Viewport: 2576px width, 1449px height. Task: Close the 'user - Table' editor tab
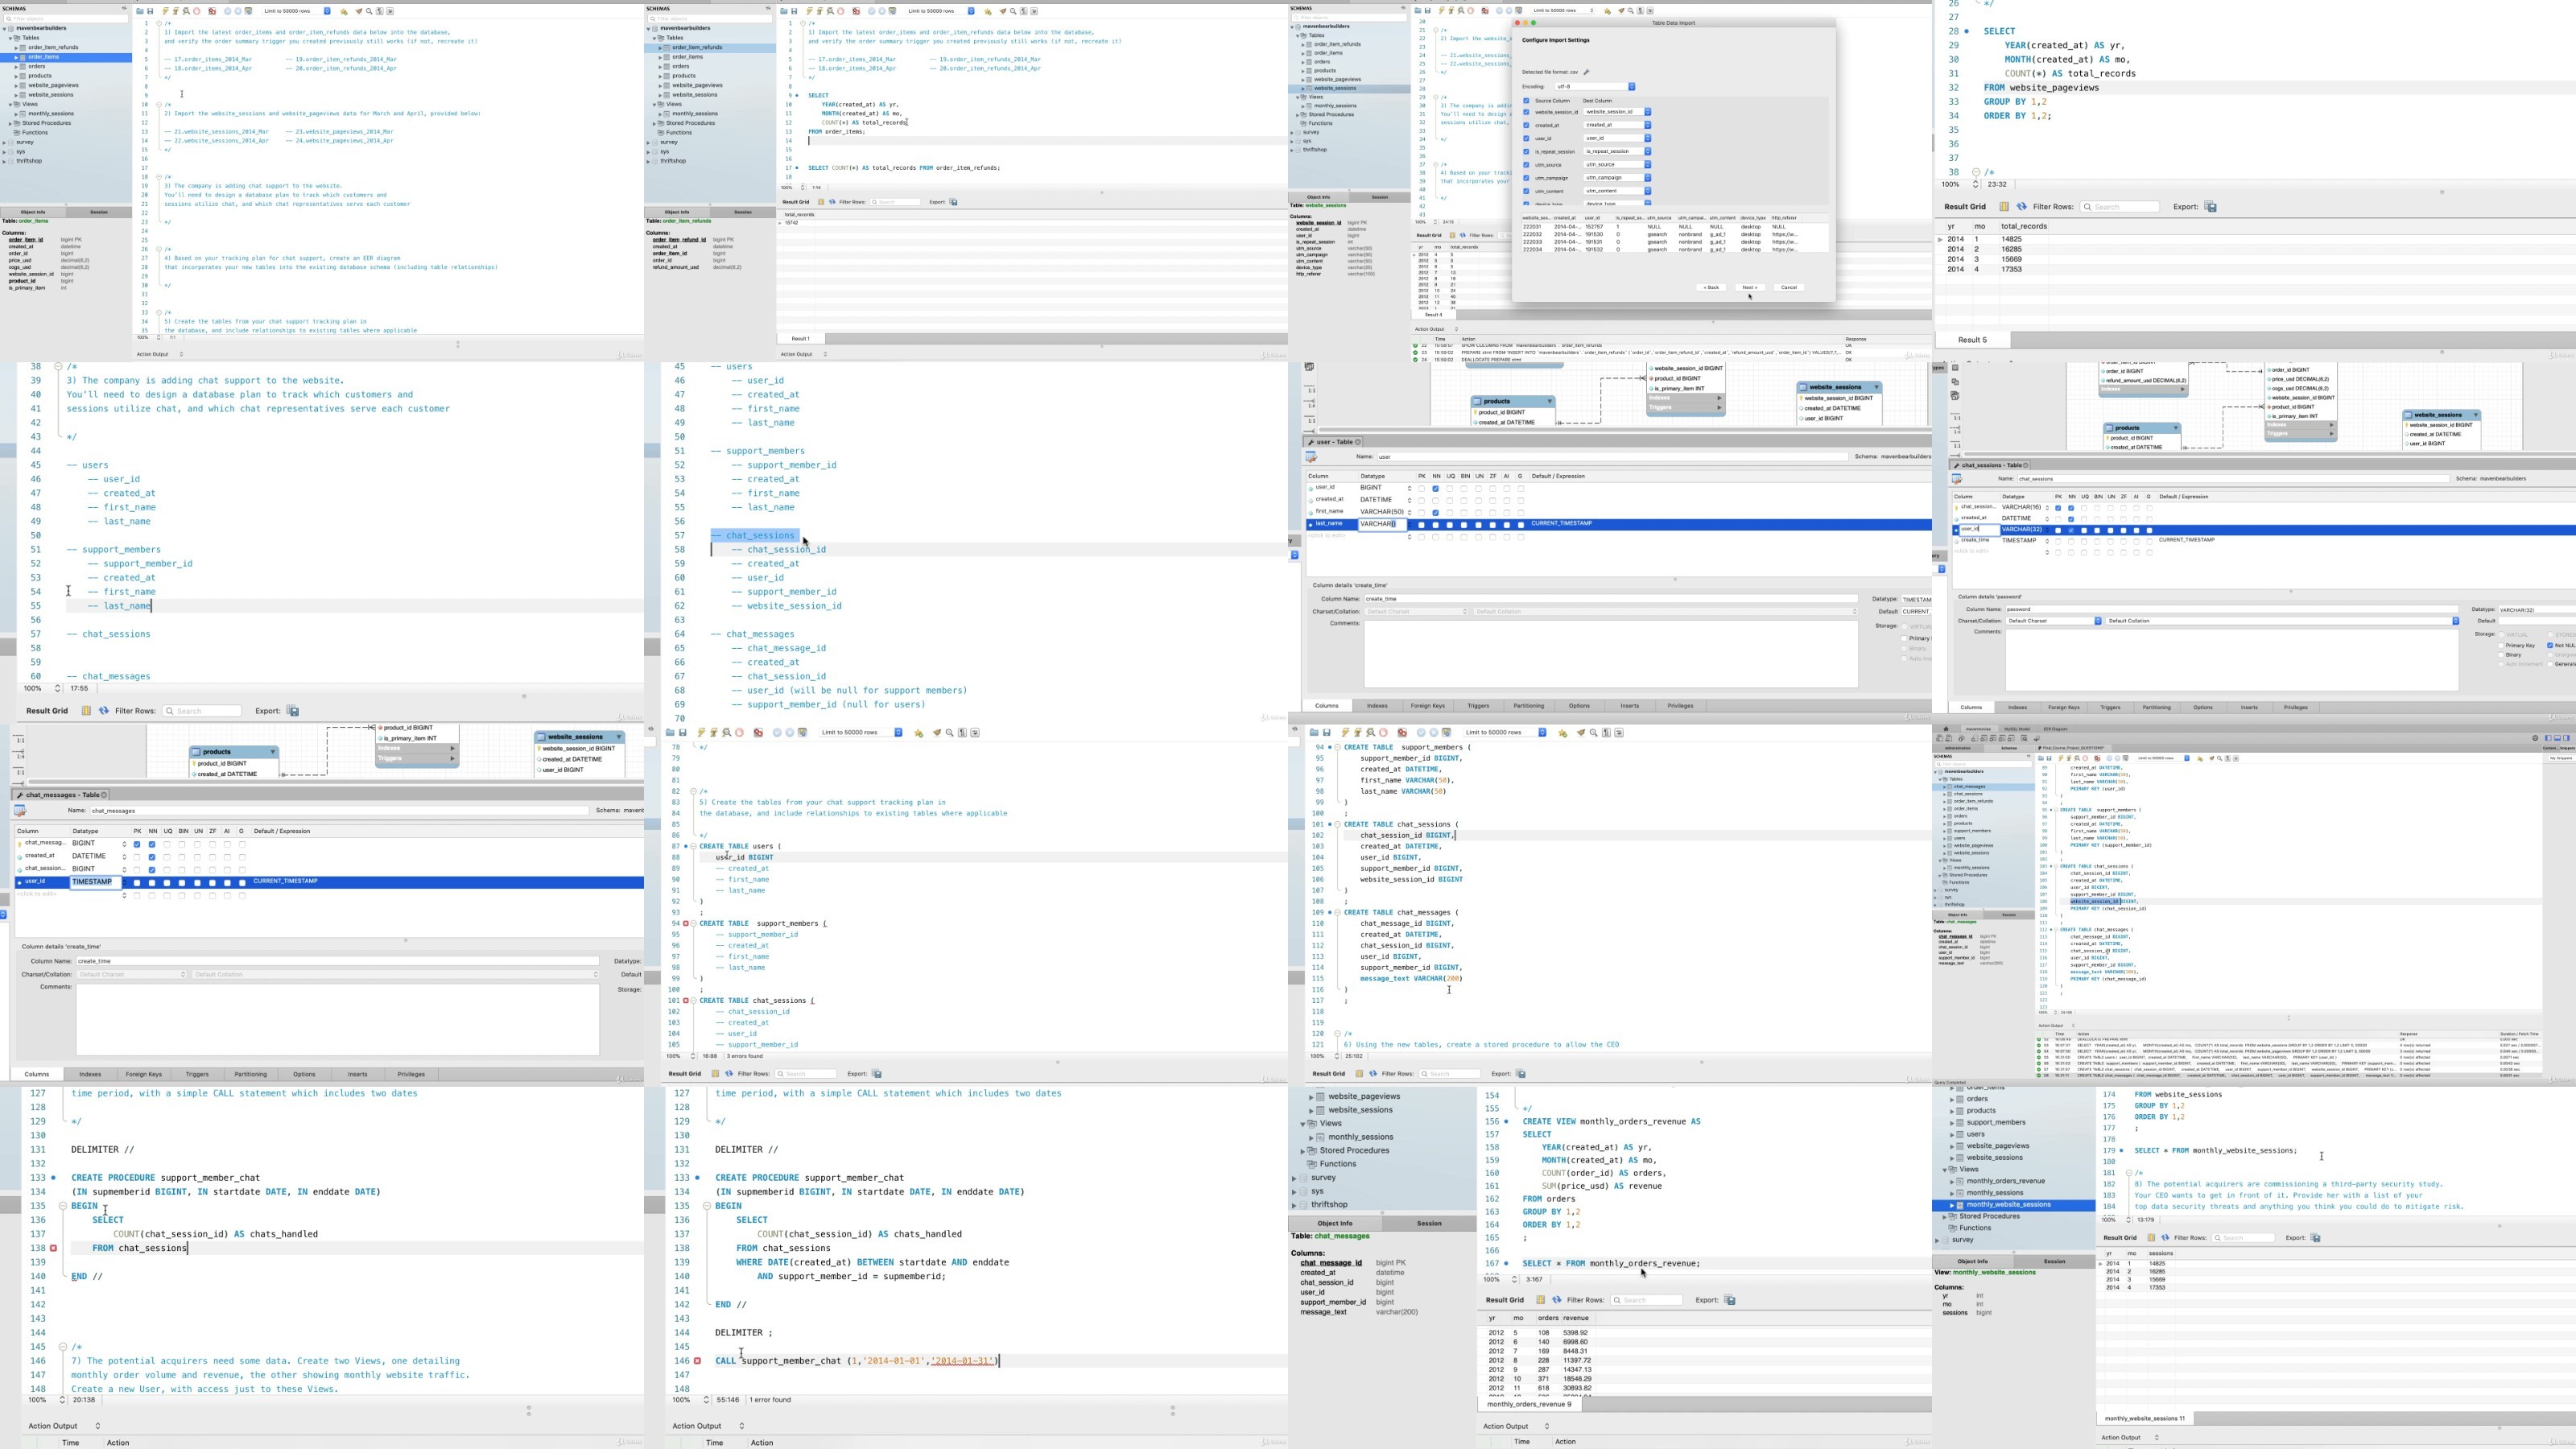click(x=1358, y=442)
